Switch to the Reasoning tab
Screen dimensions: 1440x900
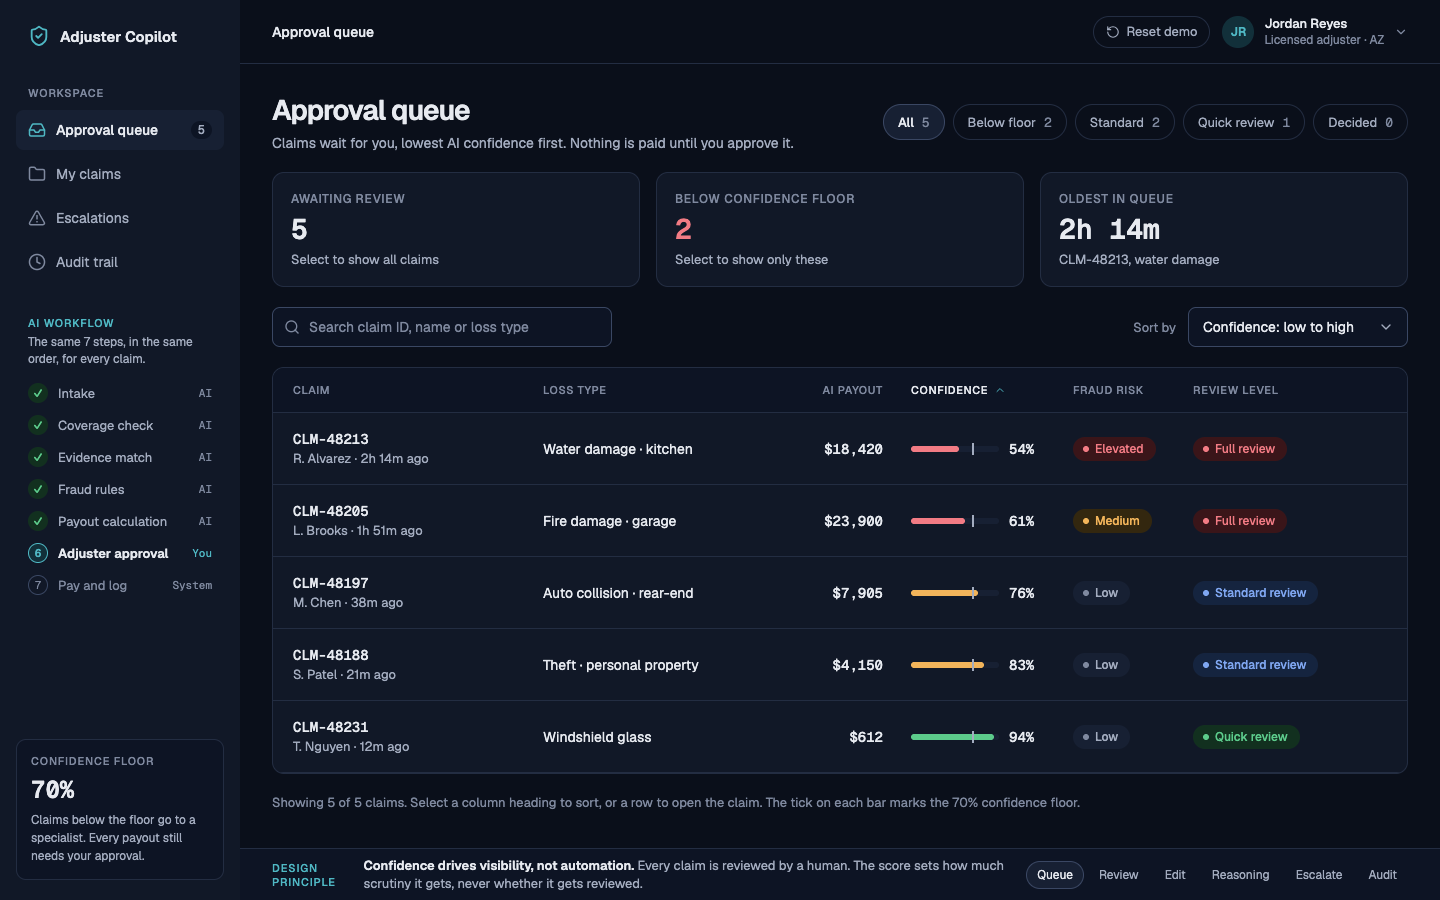point(1240,875)
